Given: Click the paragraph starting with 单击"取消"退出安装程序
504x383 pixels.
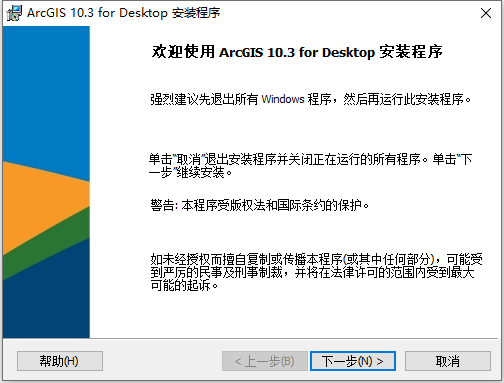Looking at the screenshot, I should pos(310,166).
